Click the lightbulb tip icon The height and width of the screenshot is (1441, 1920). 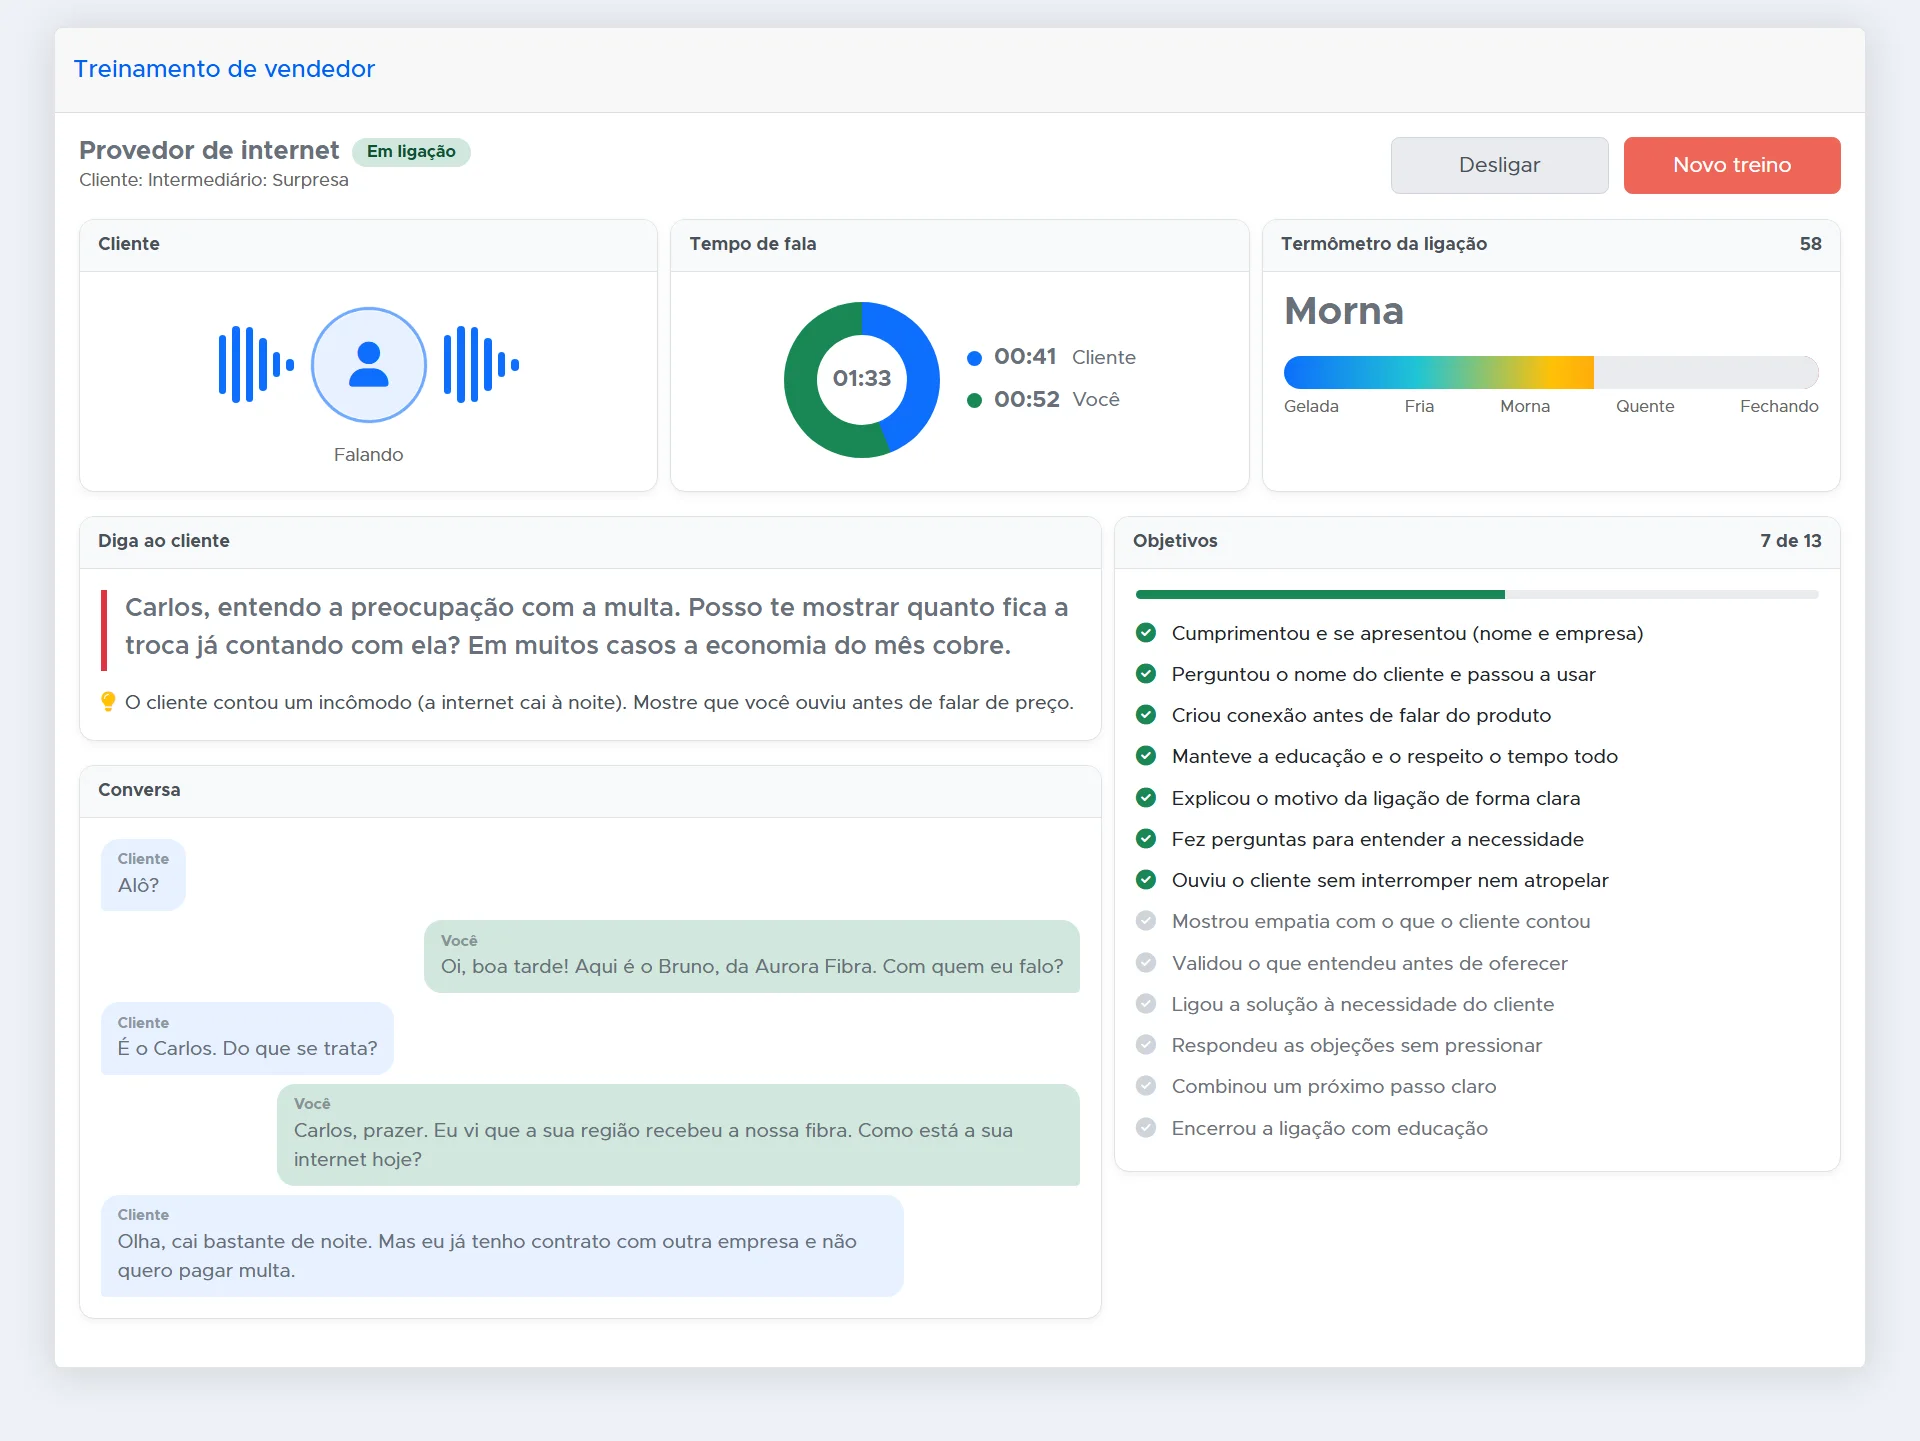[108, 702]
